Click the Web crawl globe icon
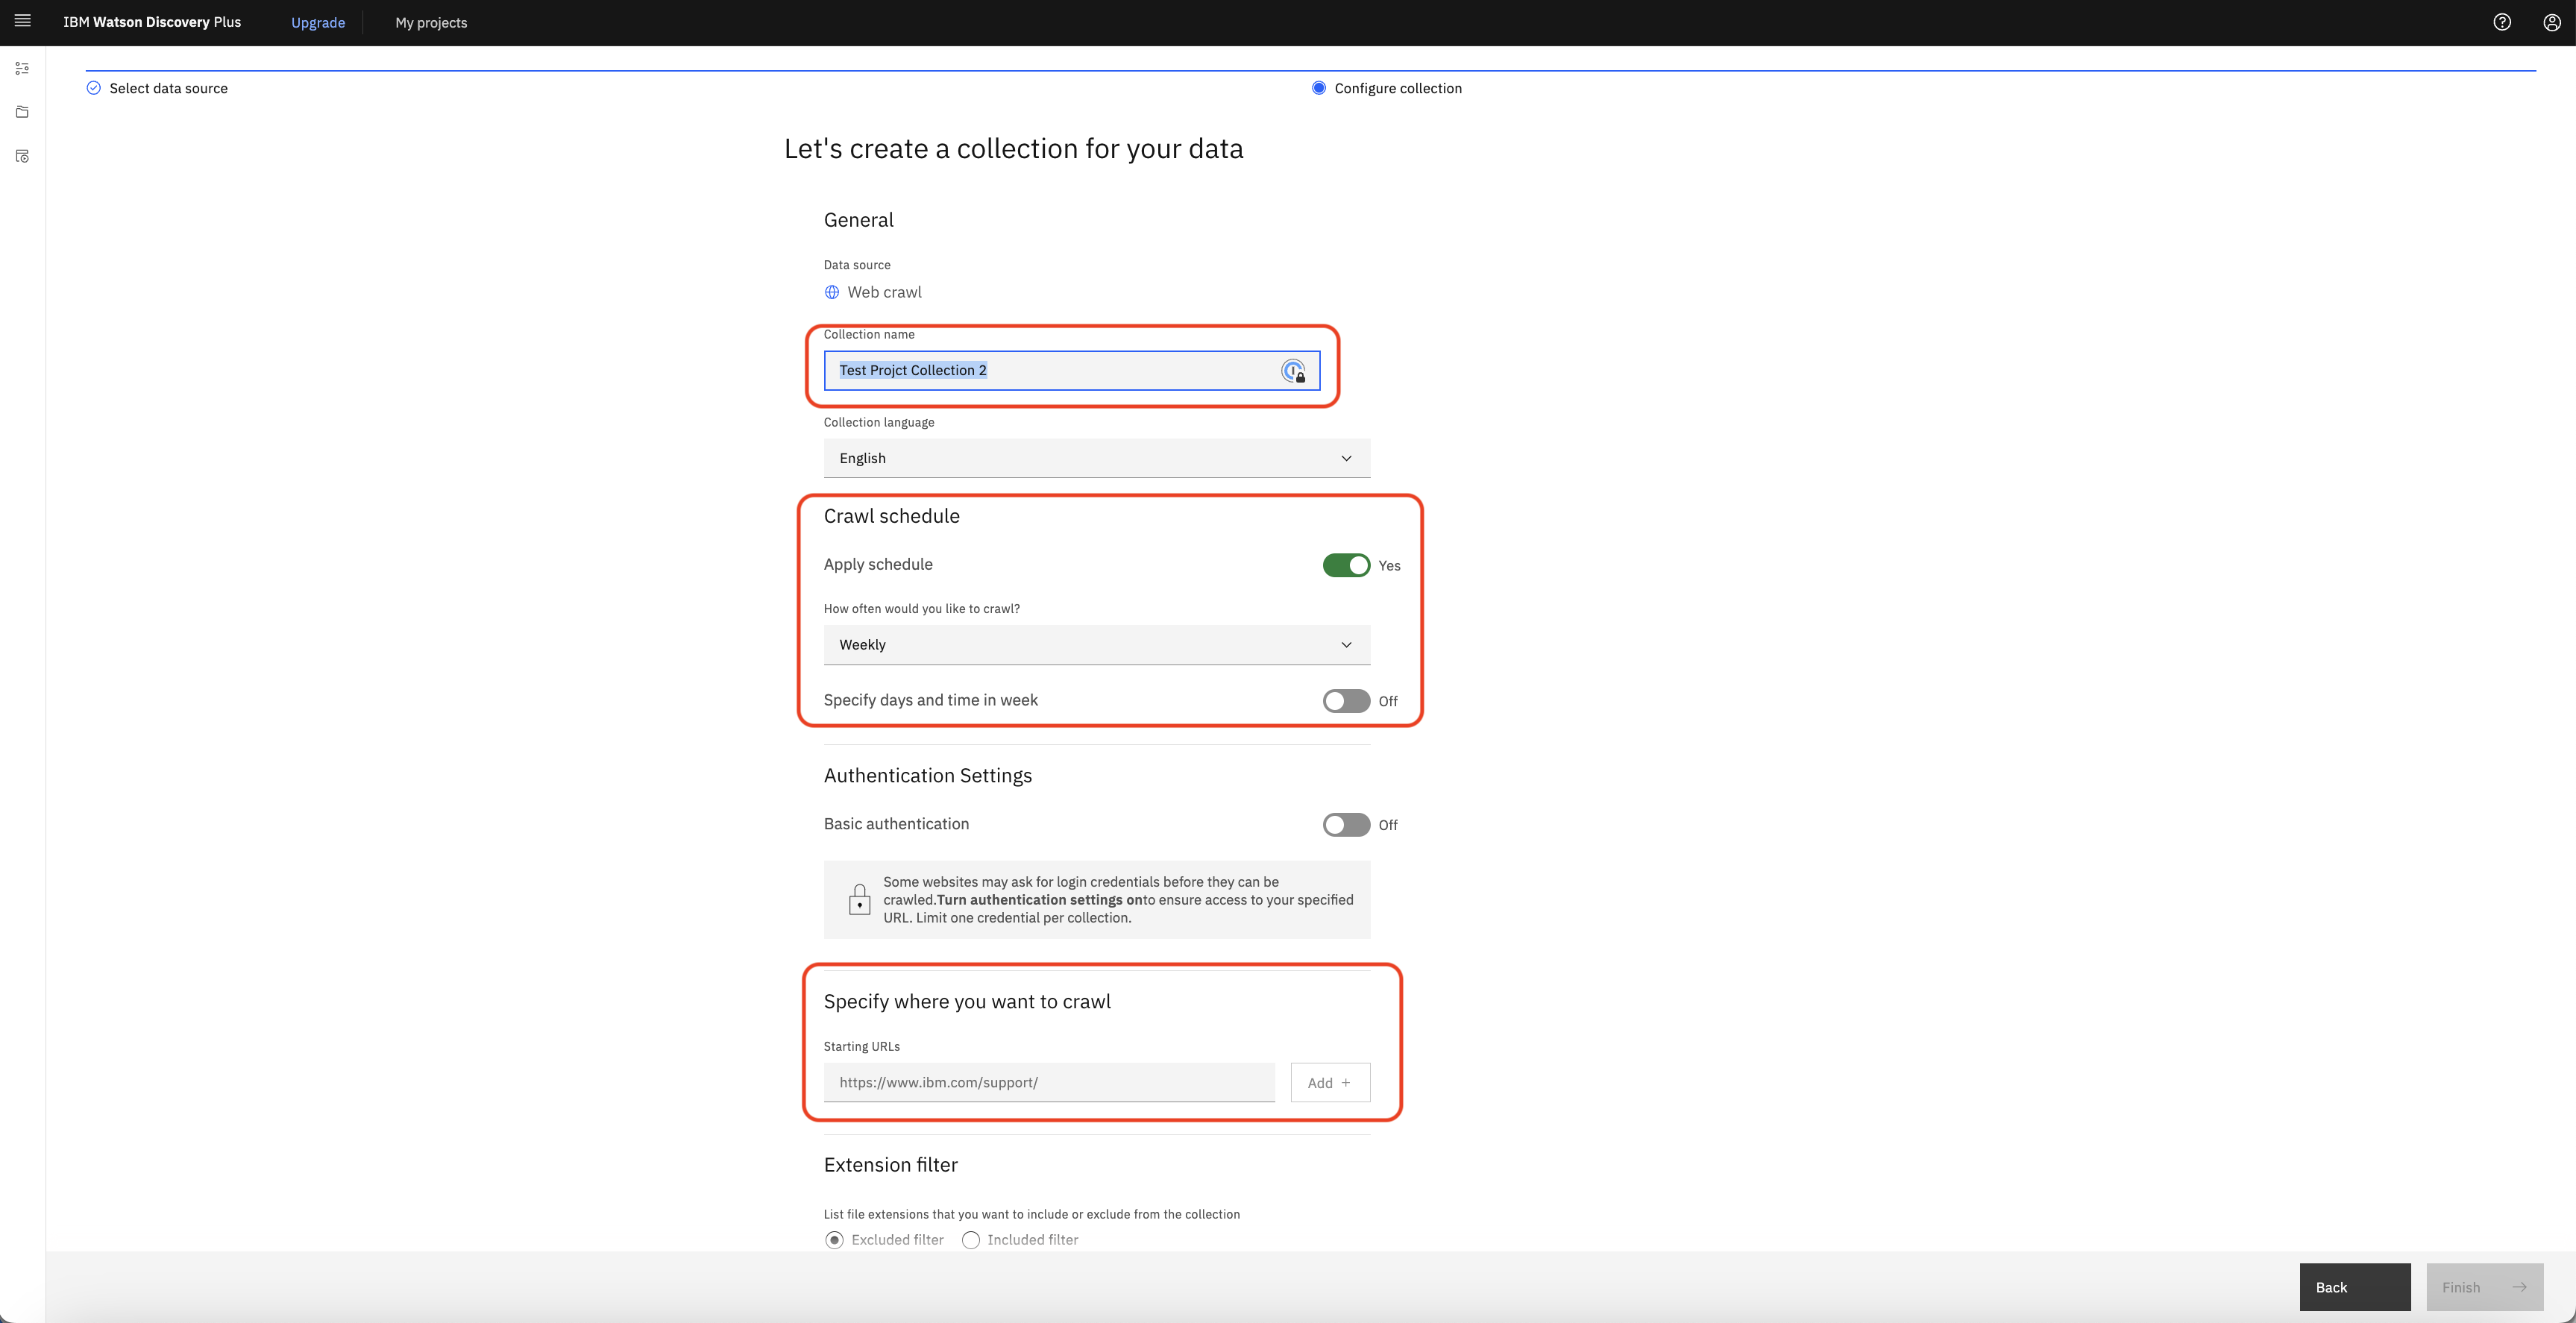The image size is (2576, 1323). pyautogui.click(x=832, y=292)
